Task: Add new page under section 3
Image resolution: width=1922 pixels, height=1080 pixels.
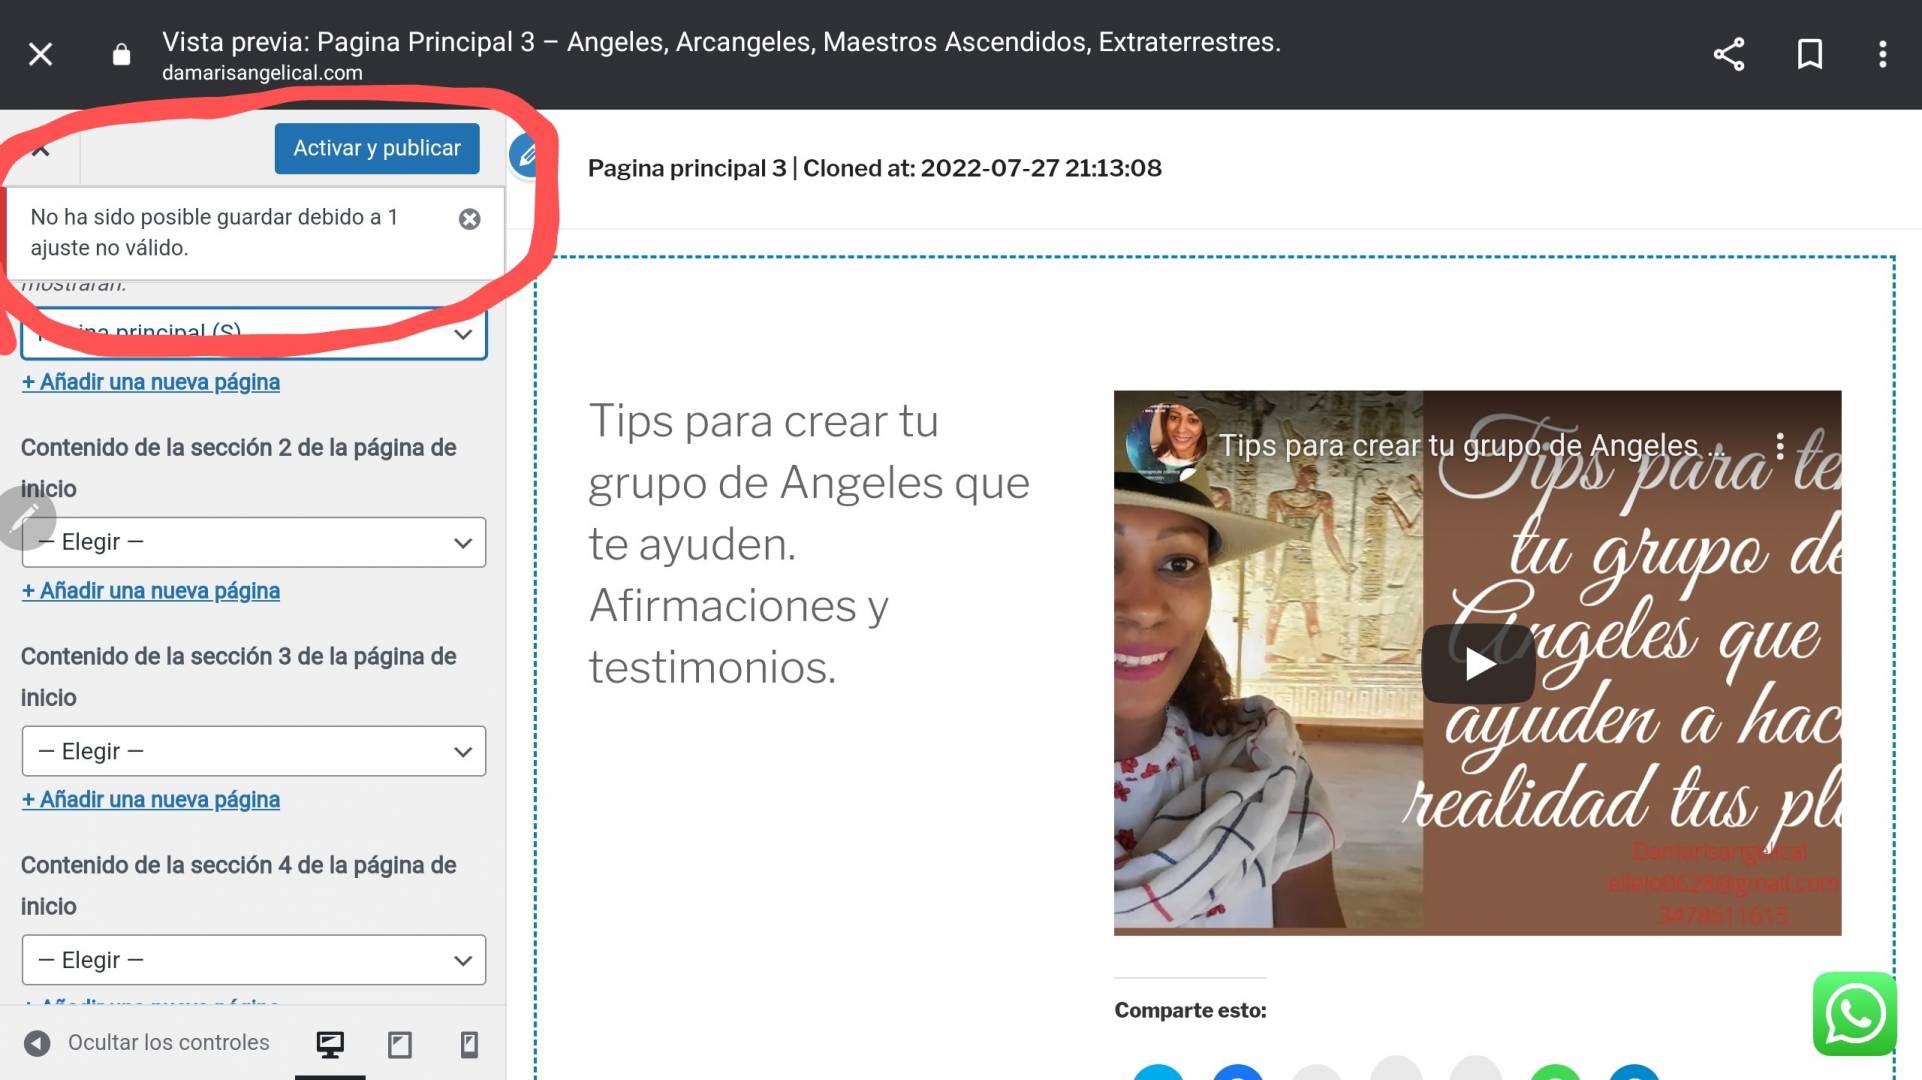Action: 151,800
